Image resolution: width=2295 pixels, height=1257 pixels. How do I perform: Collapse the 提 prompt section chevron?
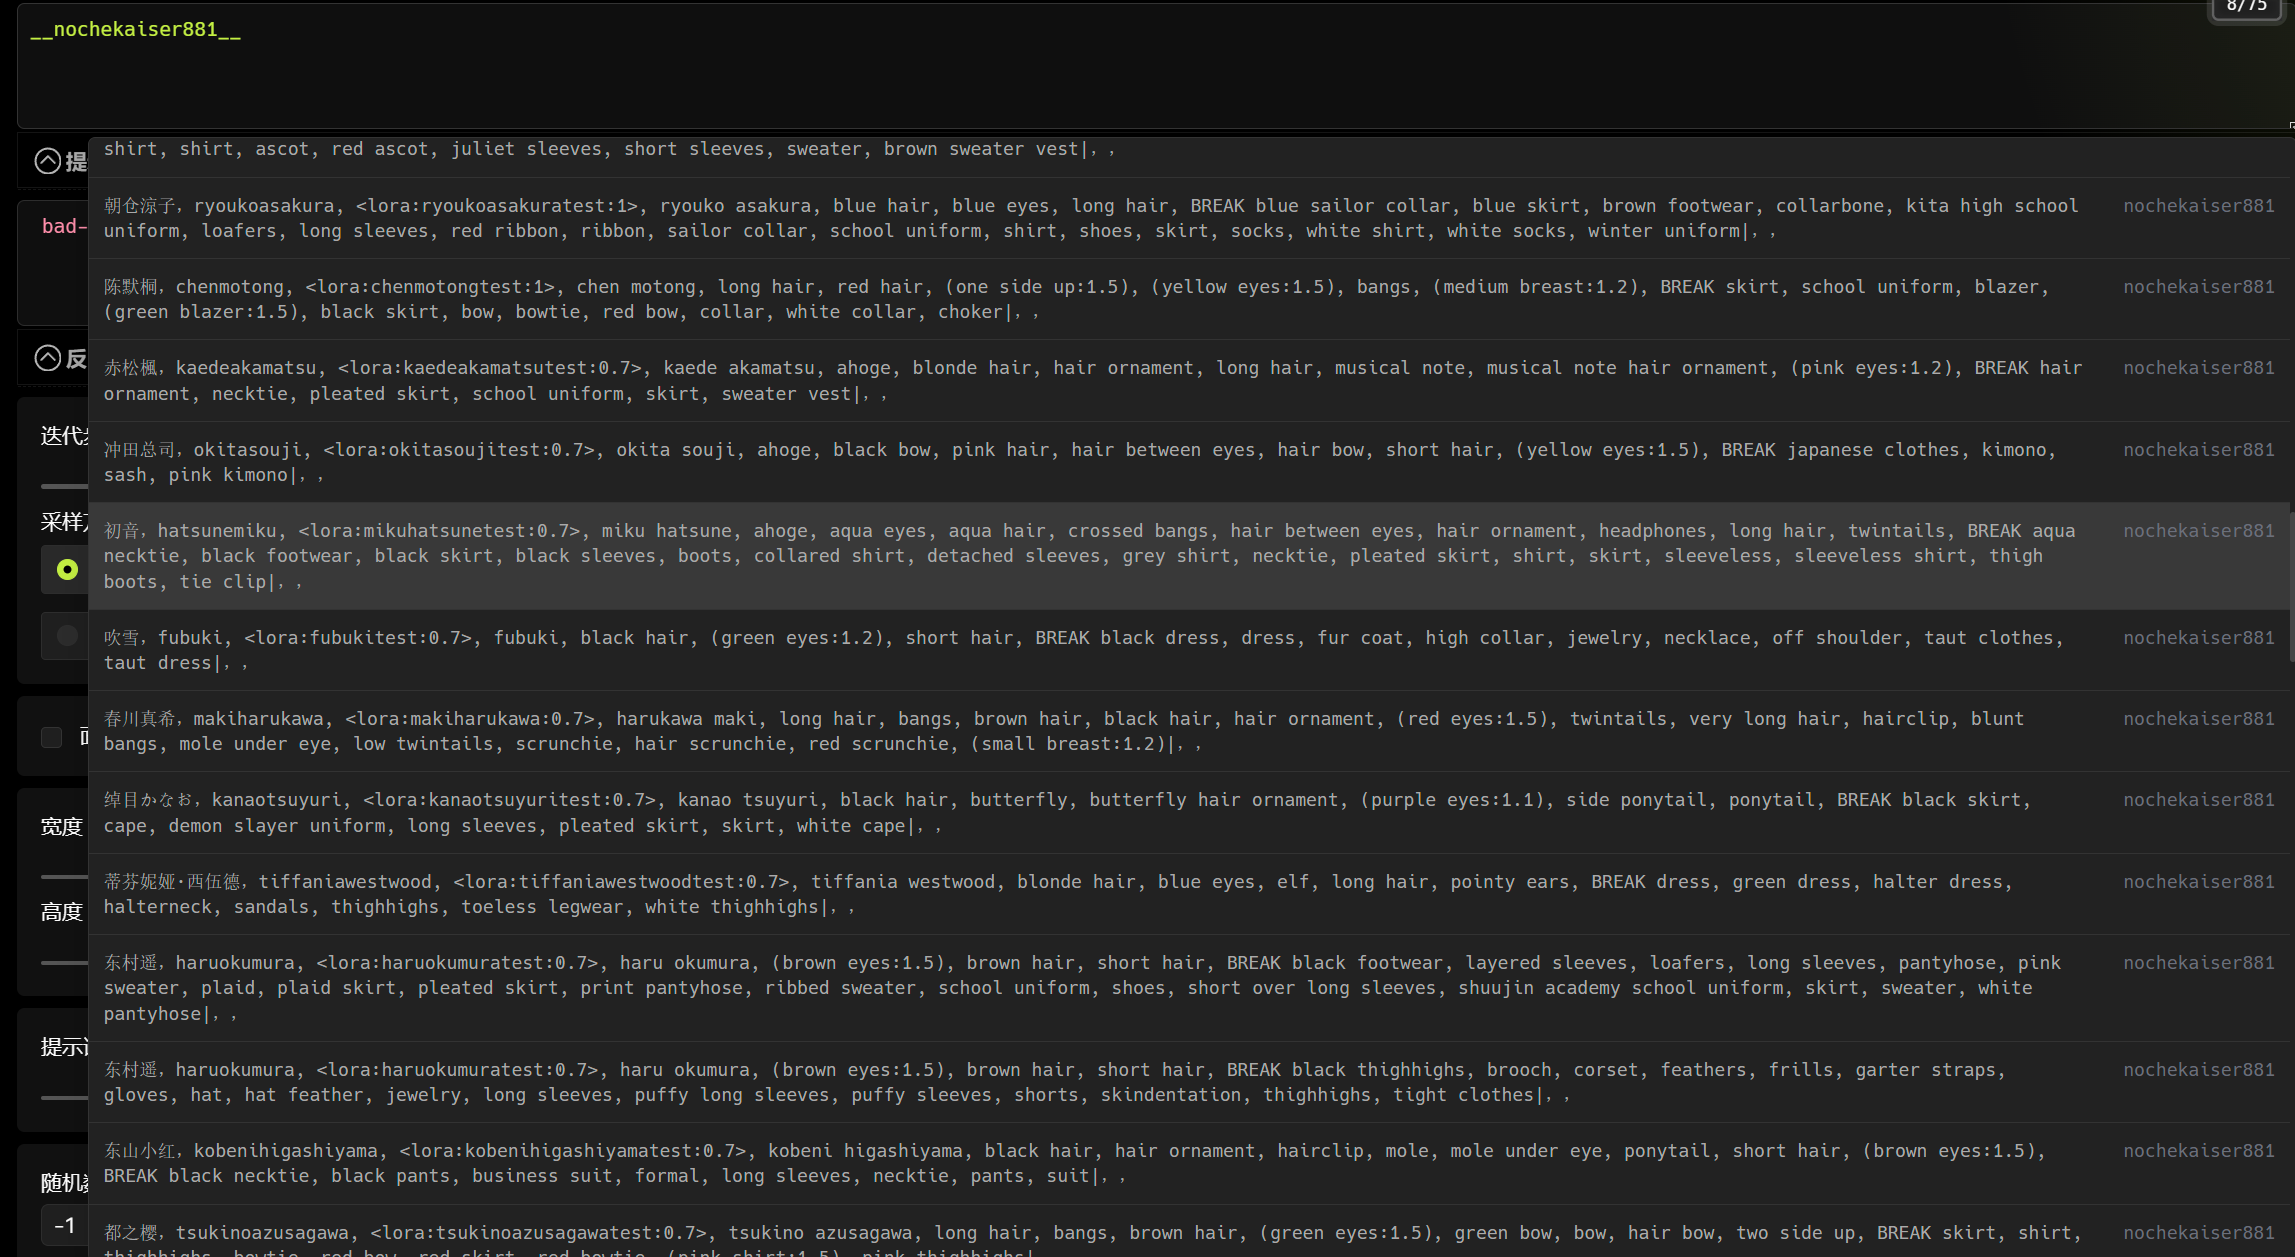click(48, 161)
